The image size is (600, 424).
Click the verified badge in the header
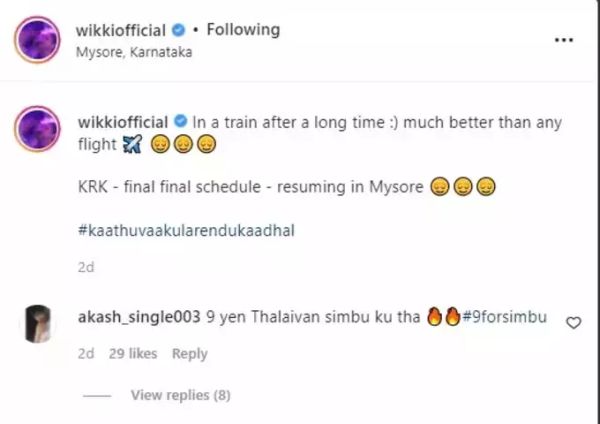click(178, 30)
